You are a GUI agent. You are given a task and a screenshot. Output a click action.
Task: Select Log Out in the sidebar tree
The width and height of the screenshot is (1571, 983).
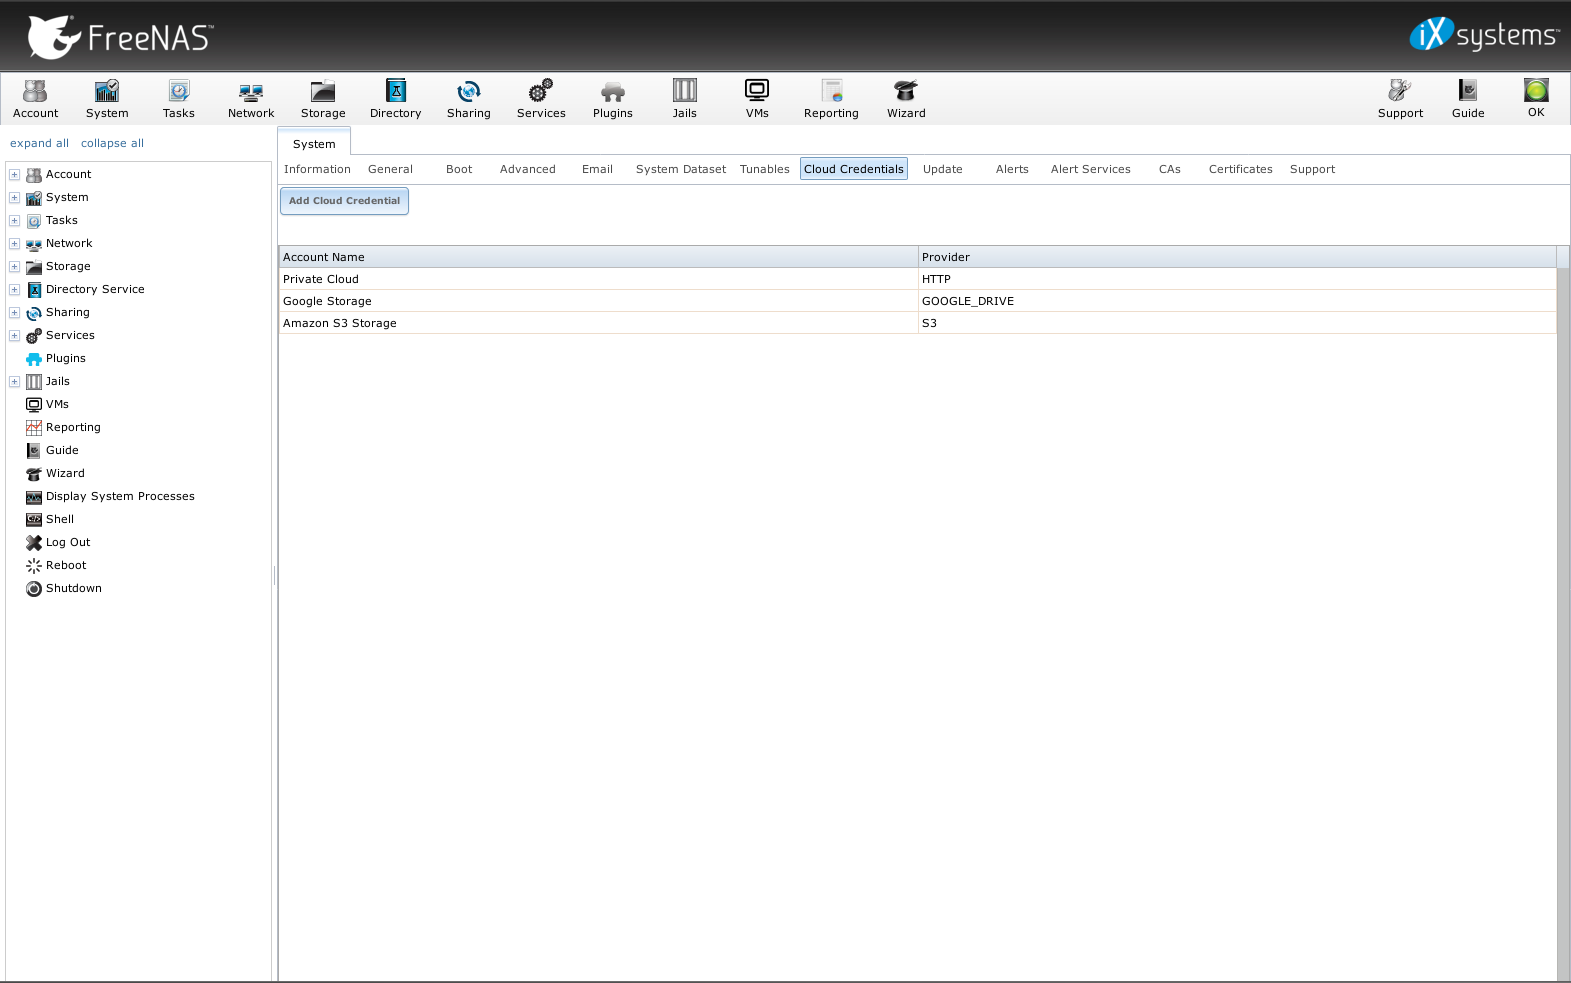[58, 542]
